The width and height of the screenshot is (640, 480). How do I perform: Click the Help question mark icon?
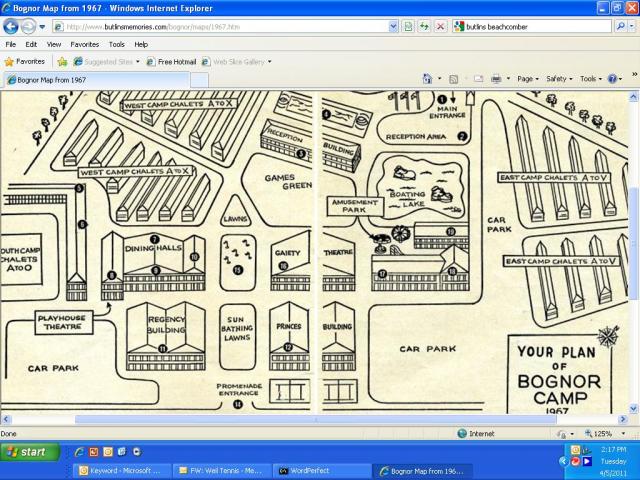(613, 78)
